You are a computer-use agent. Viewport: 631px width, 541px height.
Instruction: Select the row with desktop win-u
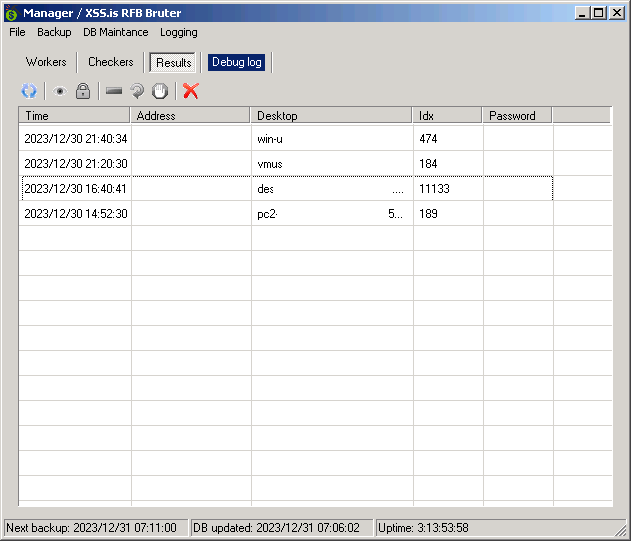click(x=270, y=139)
